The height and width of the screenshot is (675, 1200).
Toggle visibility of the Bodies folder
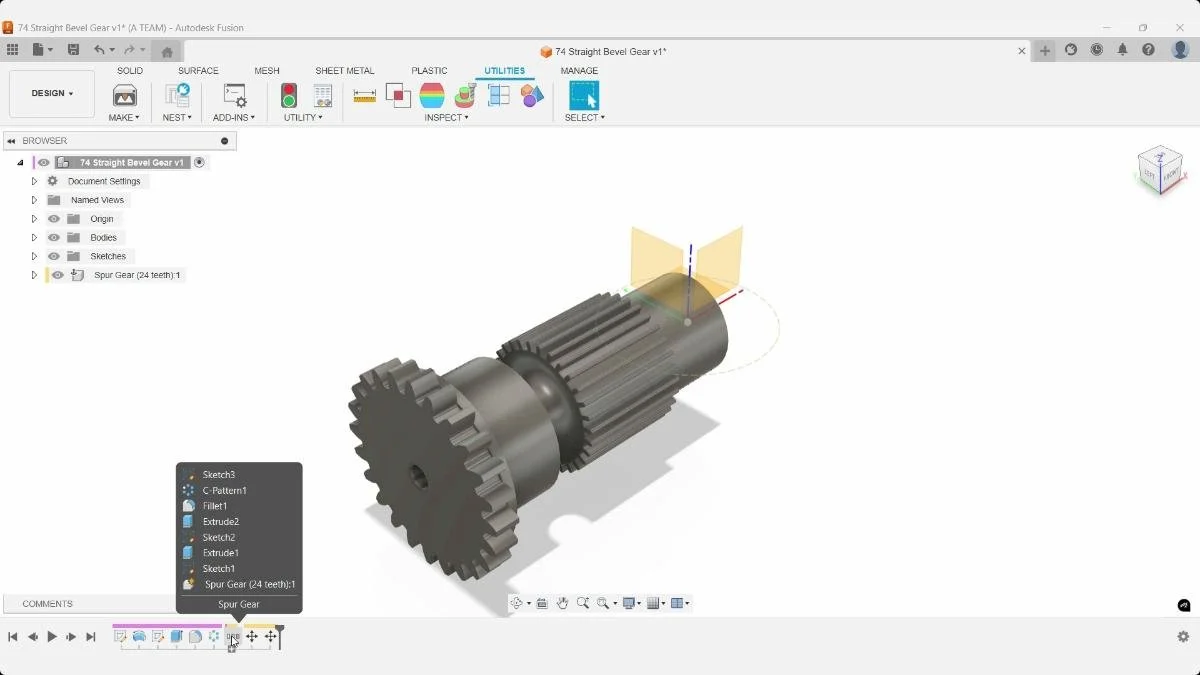[54, 238]
